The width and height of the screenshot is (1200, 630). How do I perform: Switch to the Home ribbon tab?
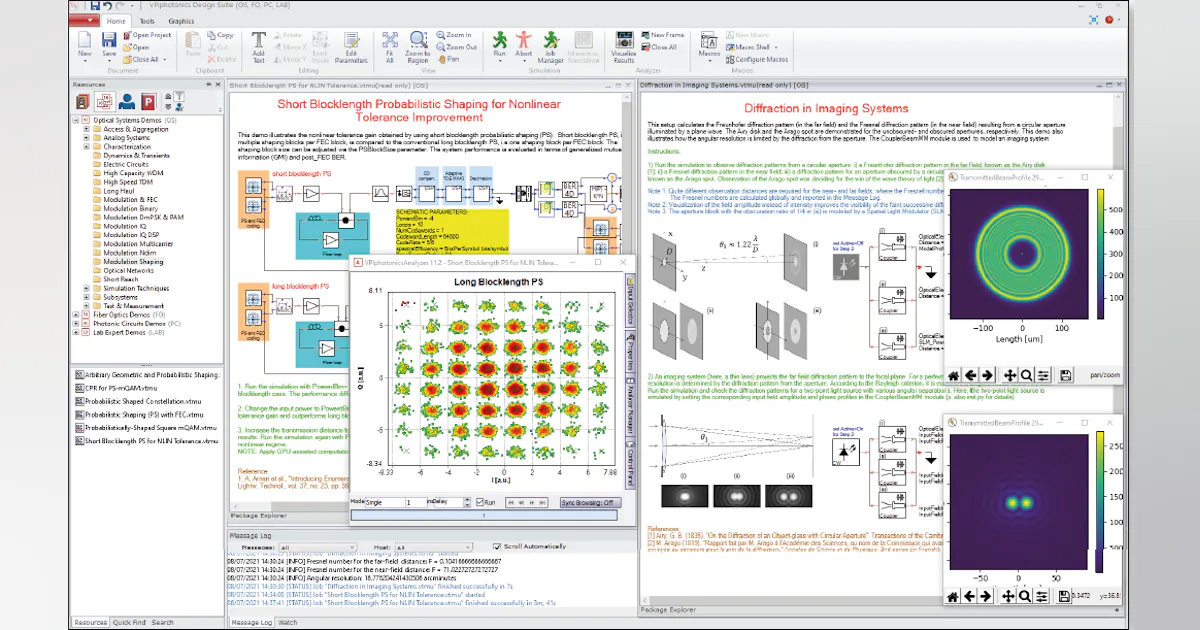point(116,20)
